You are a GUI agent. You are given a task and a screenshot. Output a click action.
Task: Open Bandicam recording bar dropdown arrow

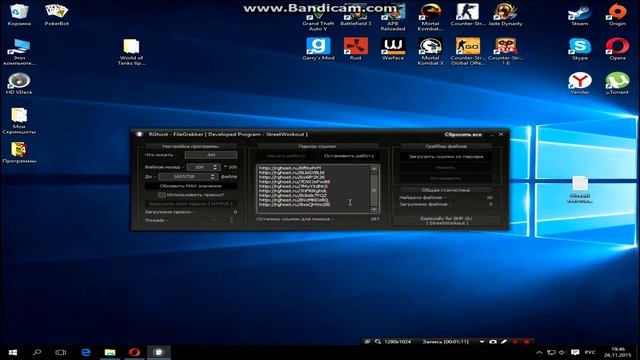(482, 341)
